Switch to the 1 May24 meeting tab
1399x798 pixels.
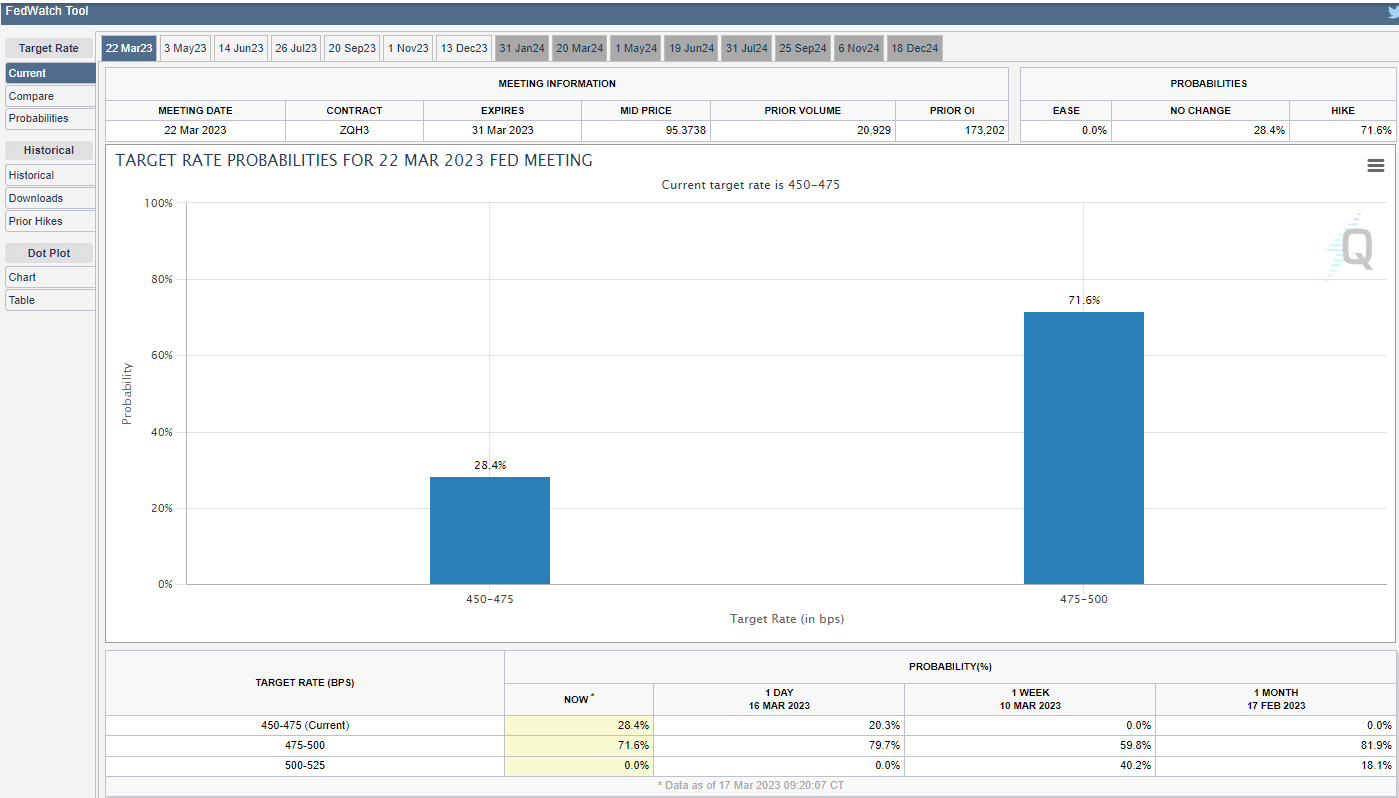(635, 47)
